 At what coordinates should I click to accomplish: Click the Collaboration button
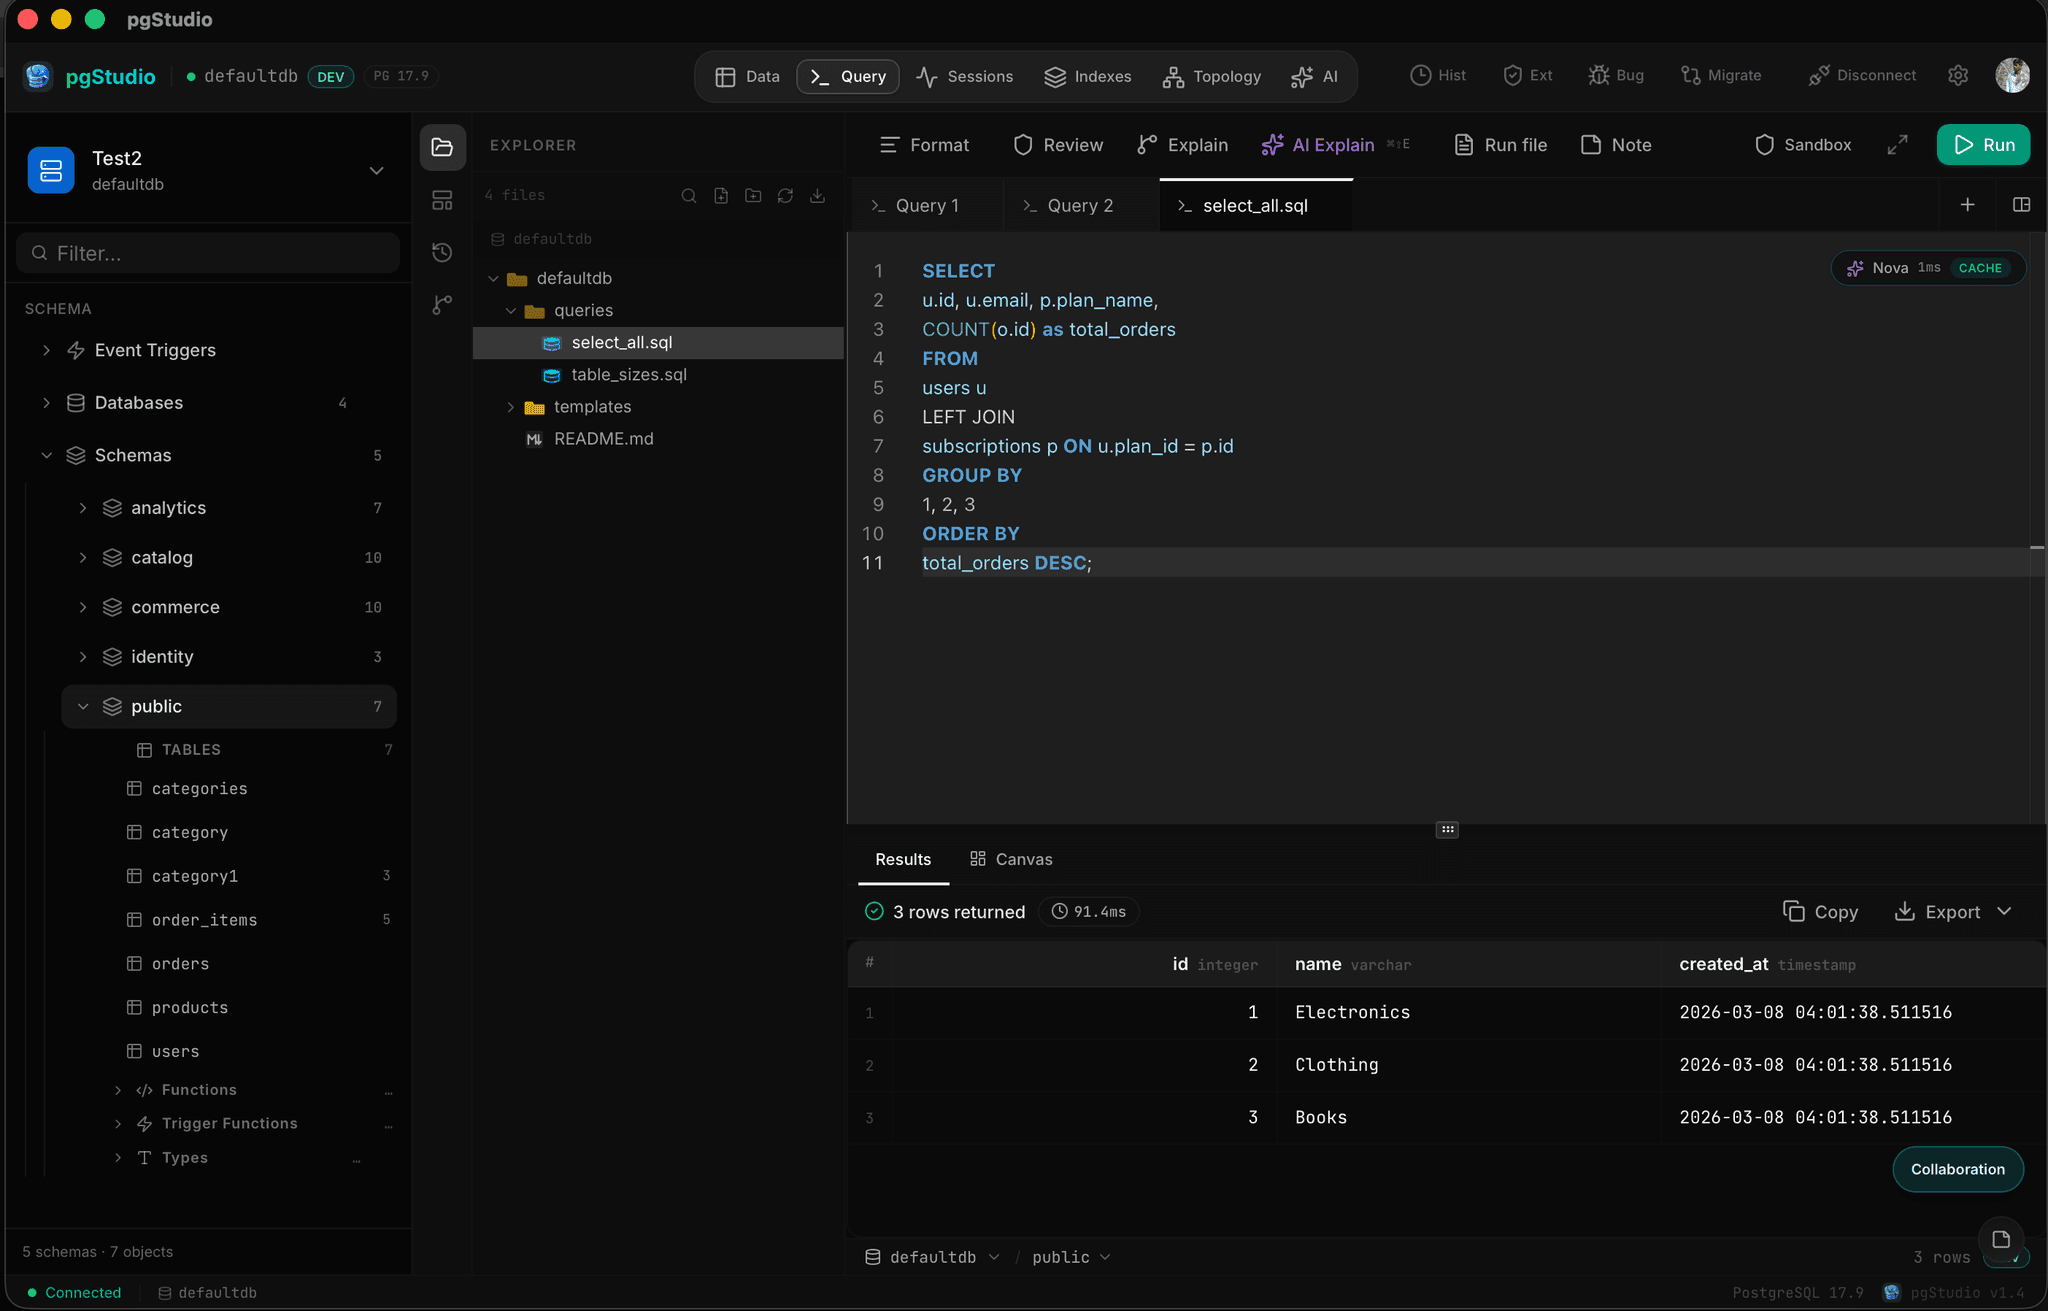[1957, 1169]
